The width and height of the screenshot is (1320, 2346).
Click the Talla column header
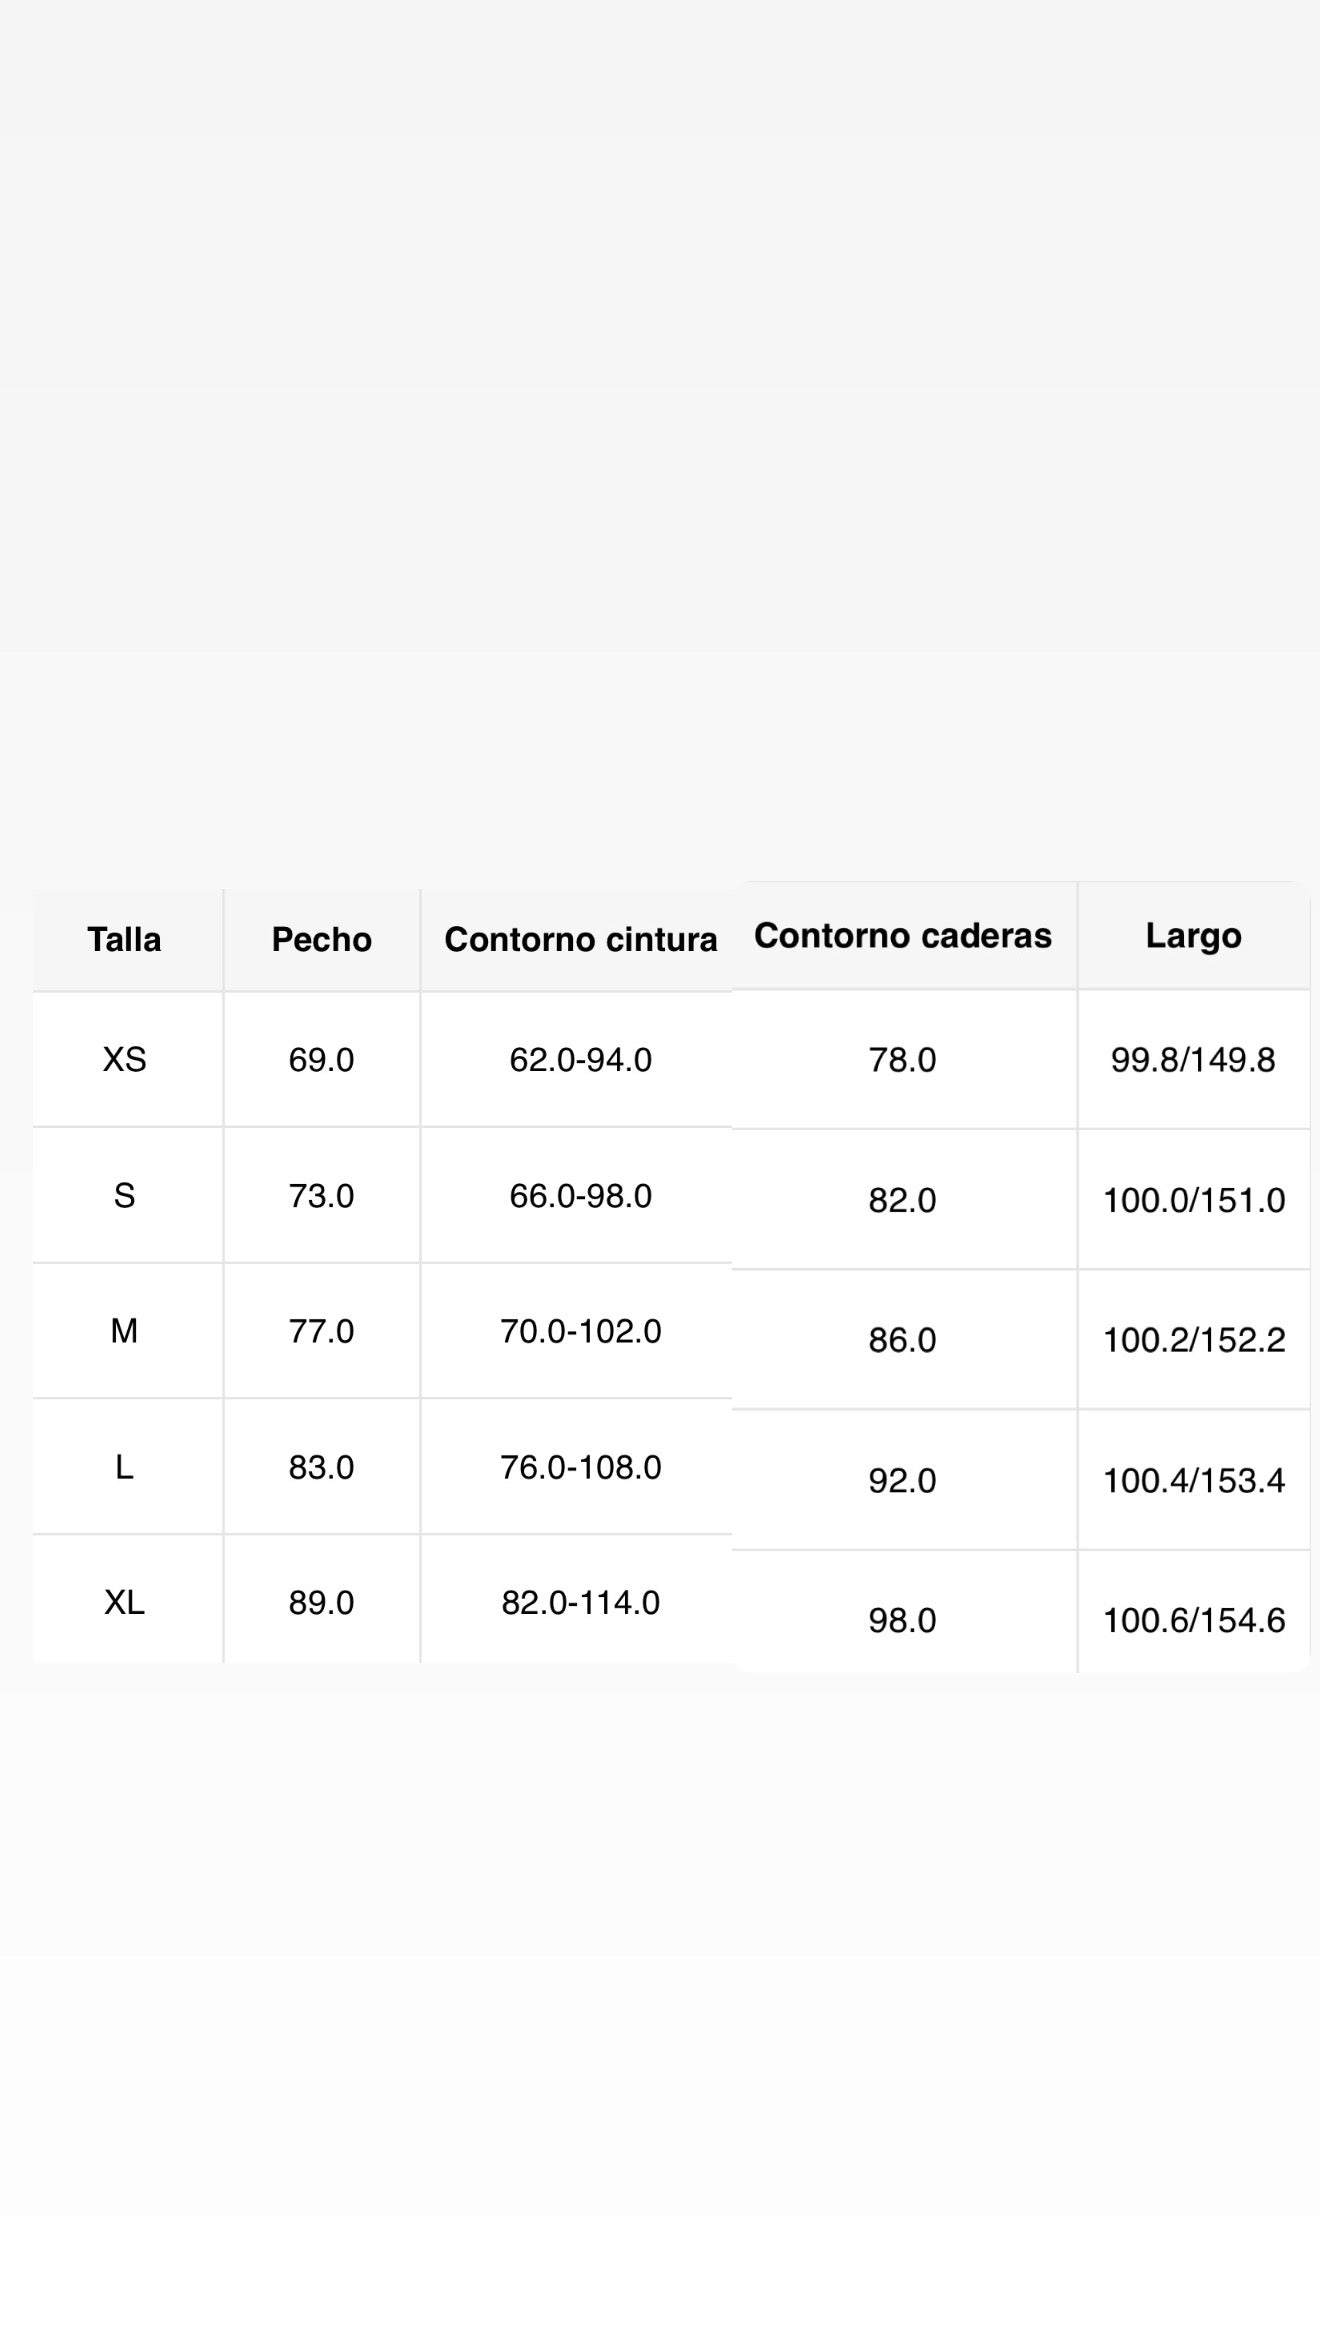pyautogui.click(x=124, y=940)
